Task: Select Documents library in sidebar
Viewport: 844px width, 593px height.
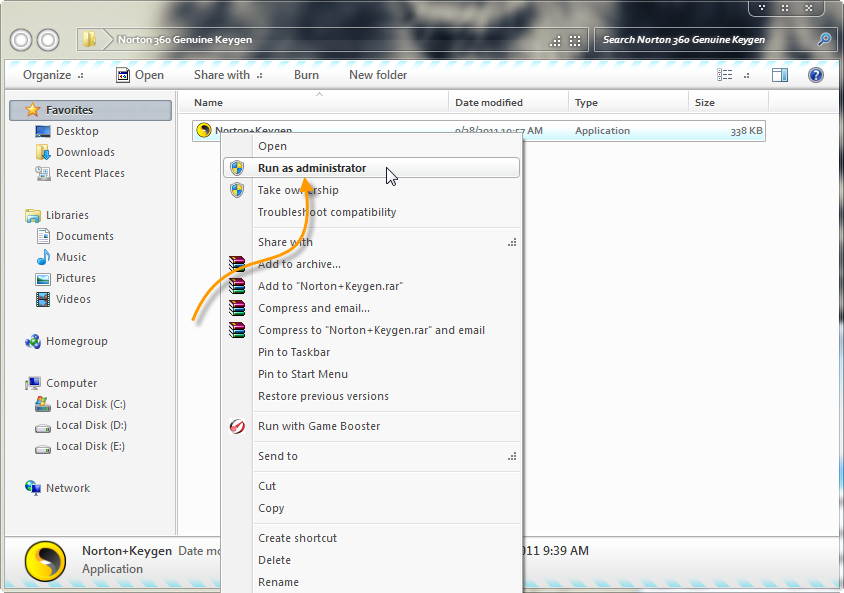Action: click(x=85, y=236)
